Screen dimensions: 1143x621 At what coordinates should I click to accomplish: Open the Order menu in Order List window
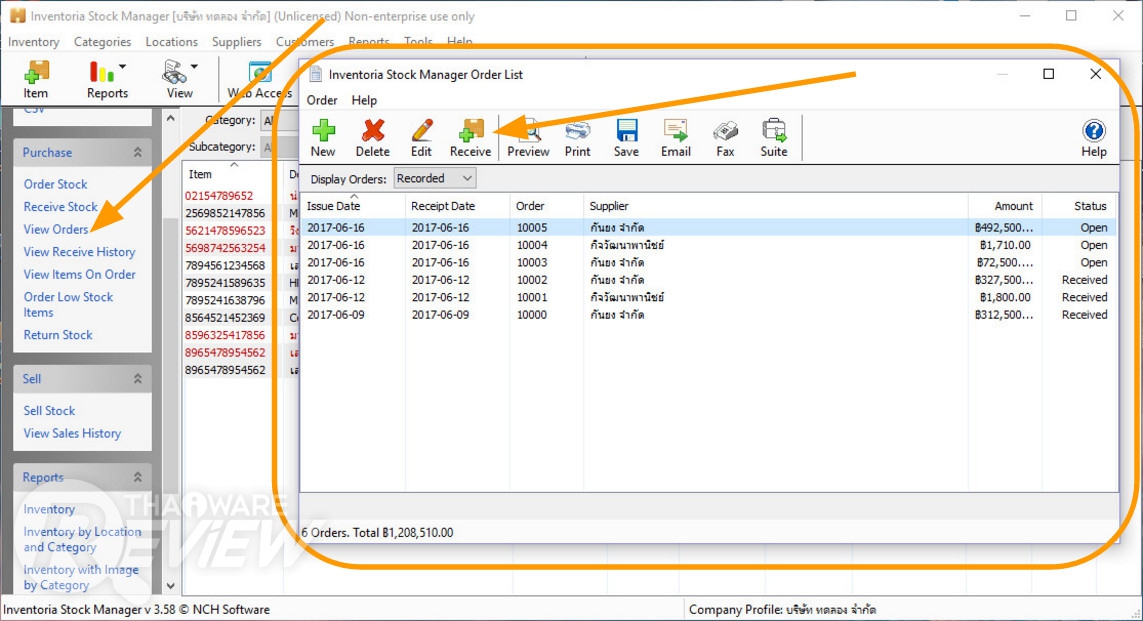pyautogui.click(x=321, y=100)
